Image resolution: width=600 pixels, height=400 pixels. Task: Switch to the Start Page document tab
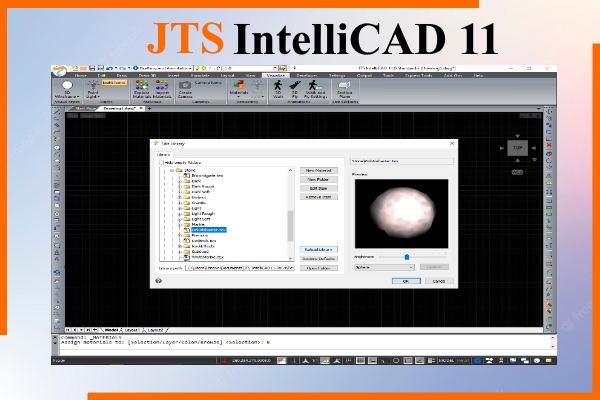(86, 109)
